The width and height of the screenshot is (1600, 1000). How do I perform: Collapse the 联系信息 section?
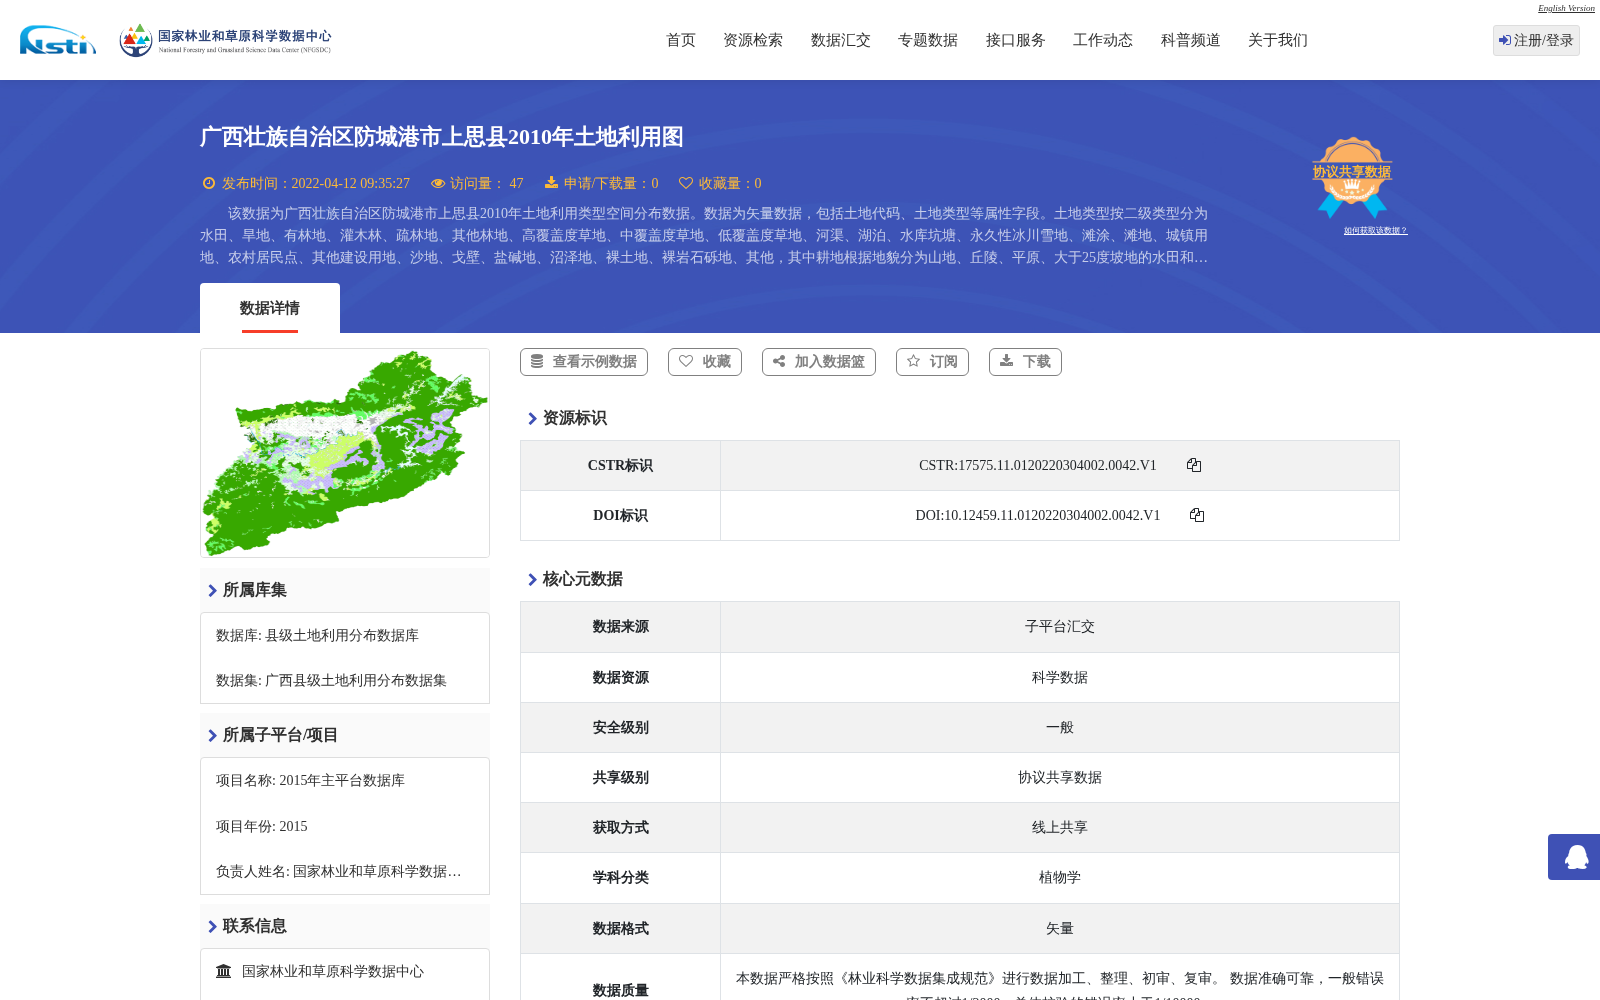(x=247, y=926)
